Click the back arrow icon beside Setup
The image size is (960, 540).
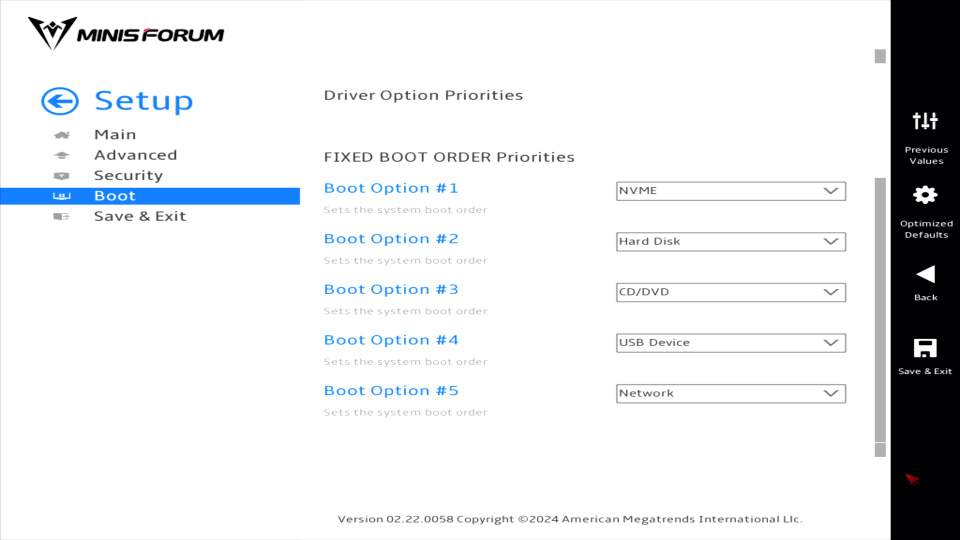click(x=60, y=101)
